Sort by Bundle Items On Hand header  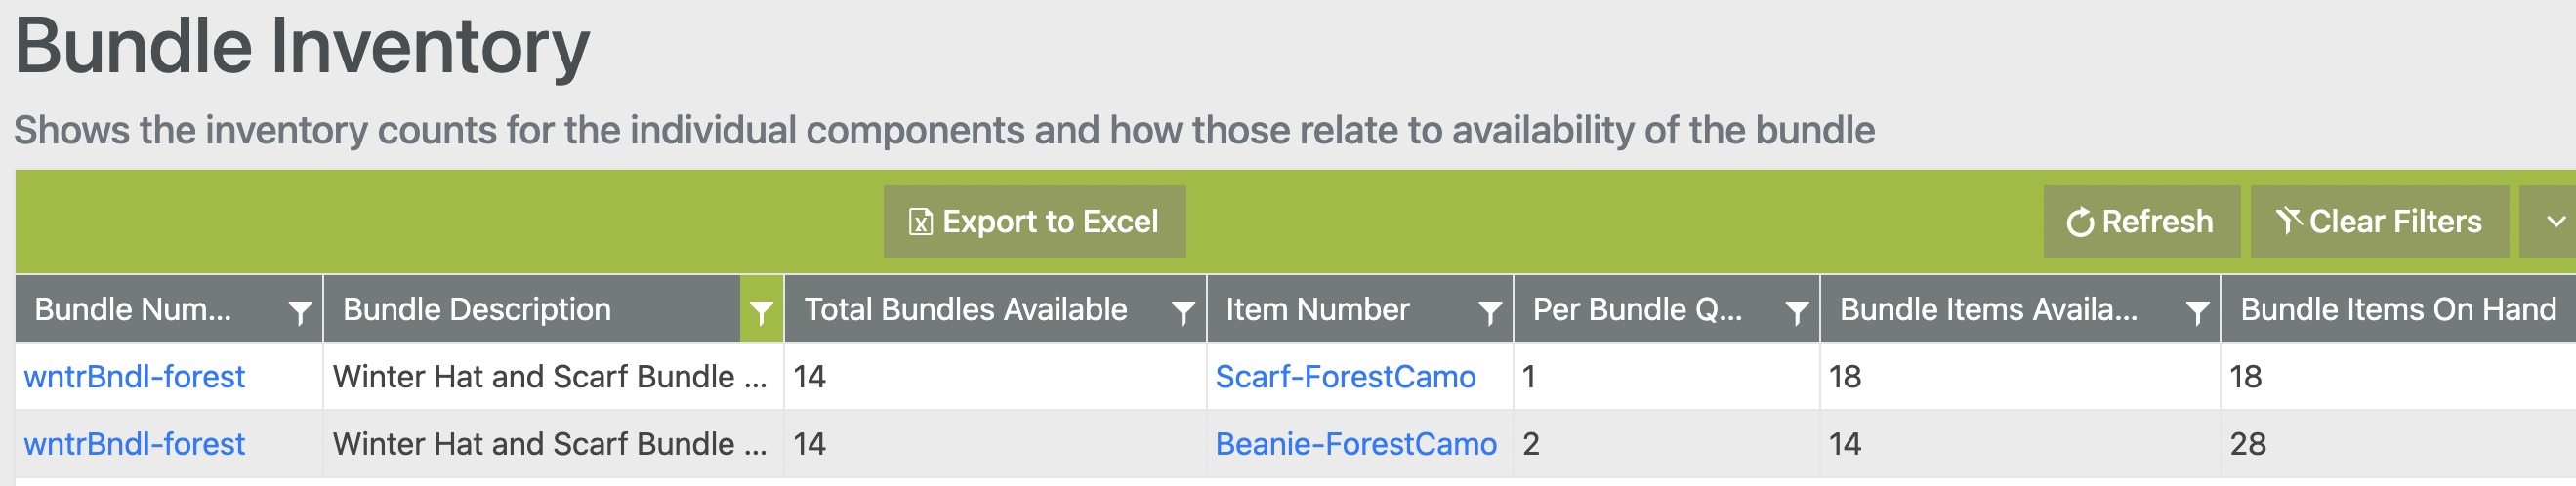pyautogui.click(x=2397, y=310)
